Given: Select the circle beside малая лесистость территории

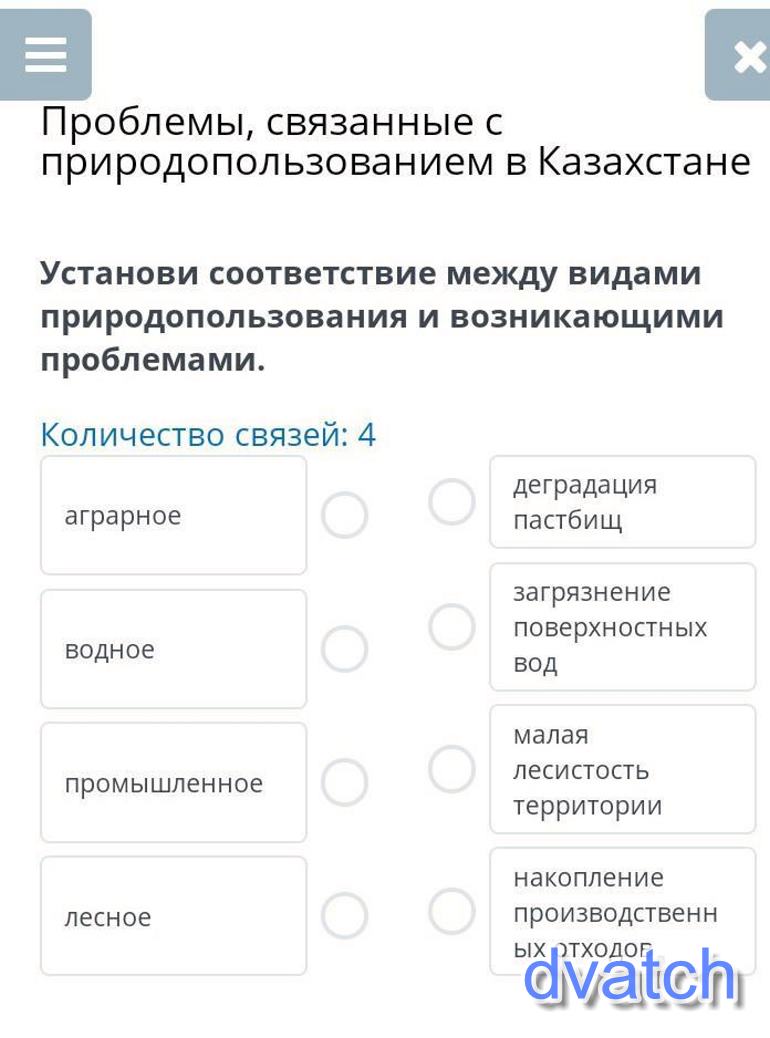Looking at the screenshot, I should (x=452, y=770).
